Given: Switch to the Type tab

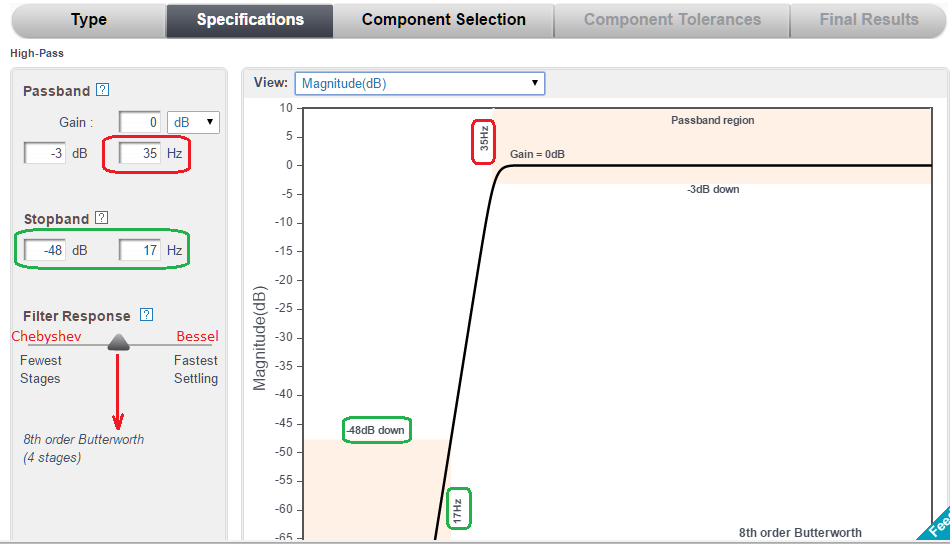Looking at the screenshot, I should (89, 20).
